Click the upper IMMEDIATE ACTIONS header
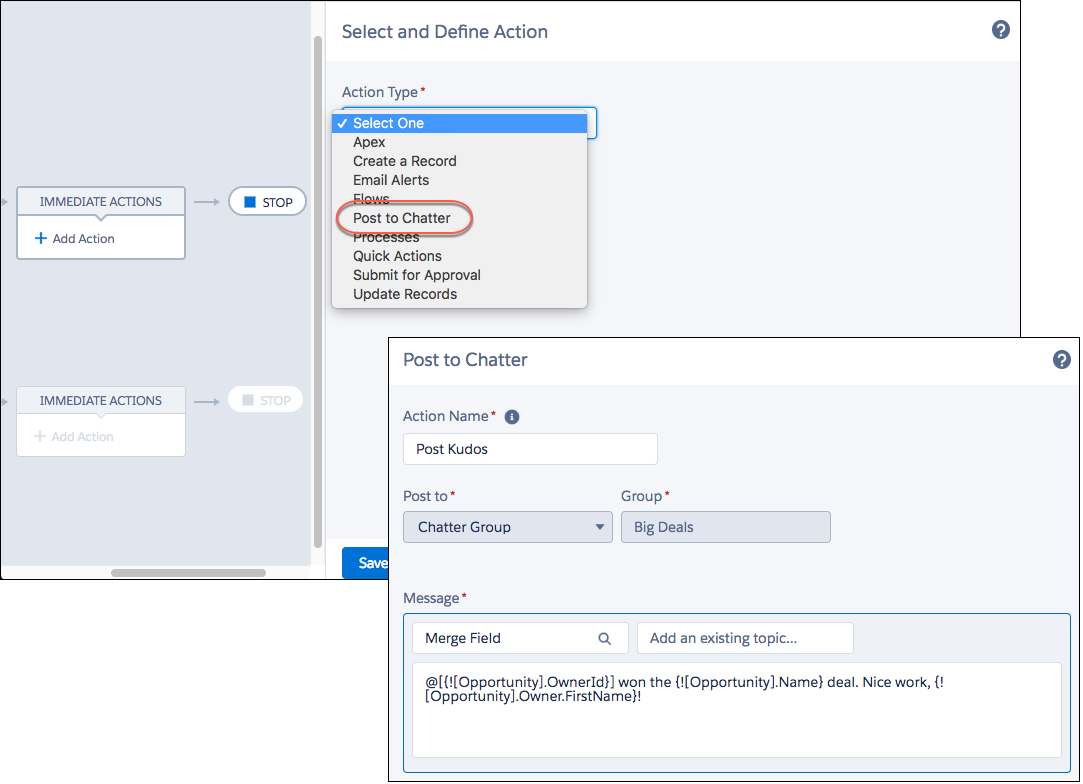Viewport: 1083px width, 784px height. coord(101,202)
